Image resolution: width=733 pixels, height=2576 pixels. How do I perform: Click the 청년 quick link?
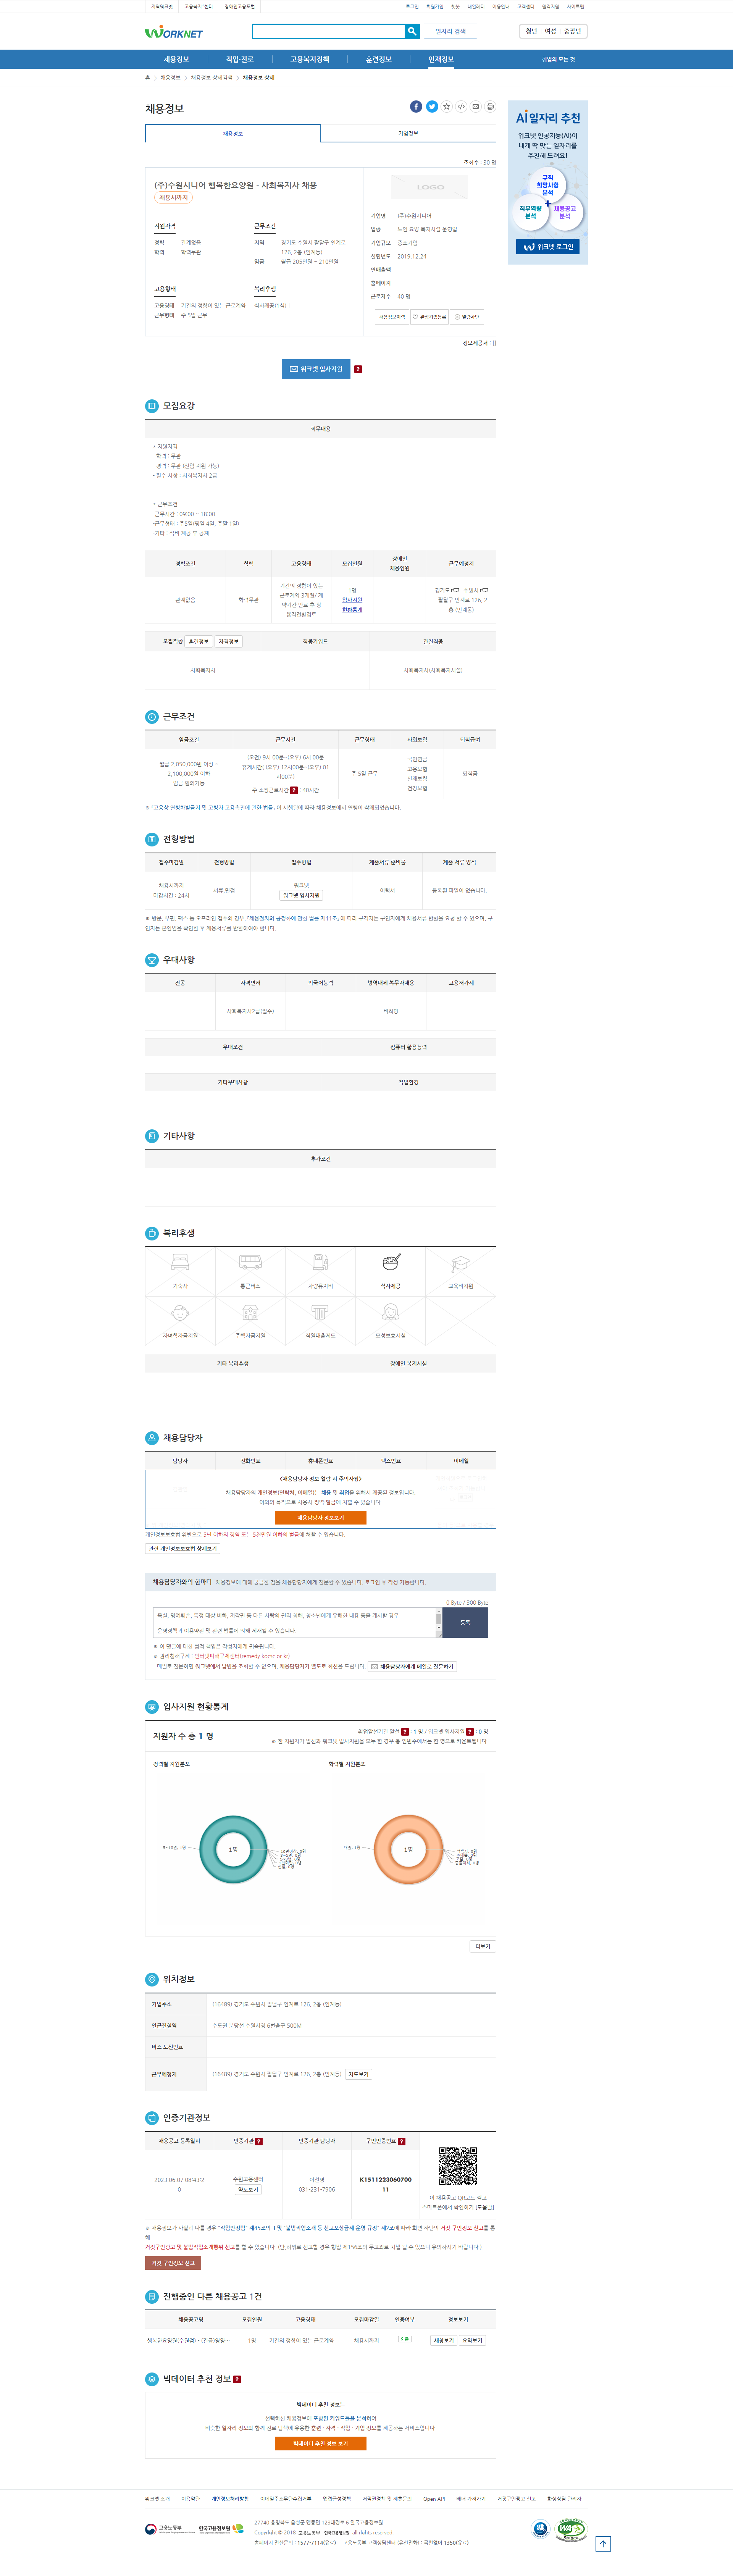(x=532, y=31)
